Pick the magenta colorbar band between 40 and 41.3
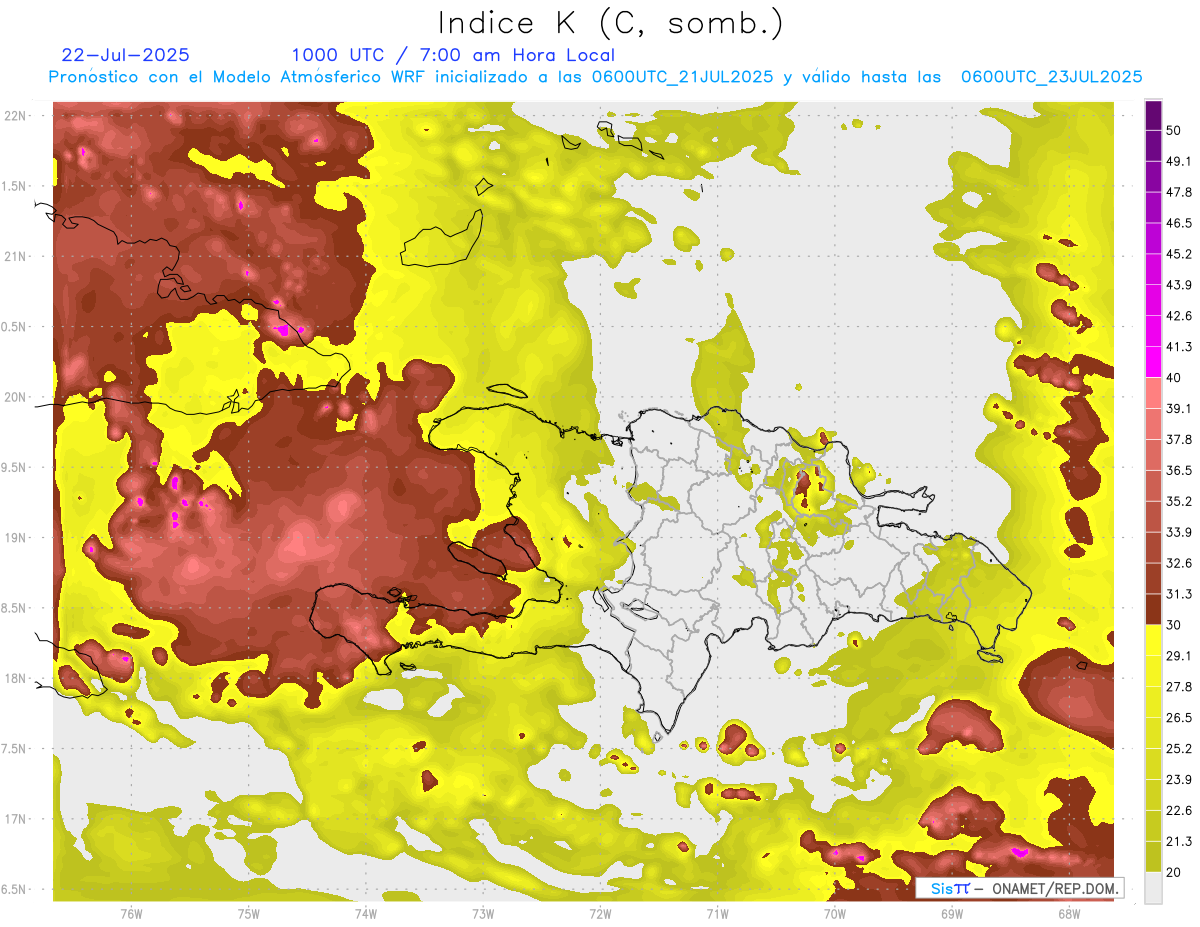The width and height of the screenshot is (1200, 927). [1153, 362]
